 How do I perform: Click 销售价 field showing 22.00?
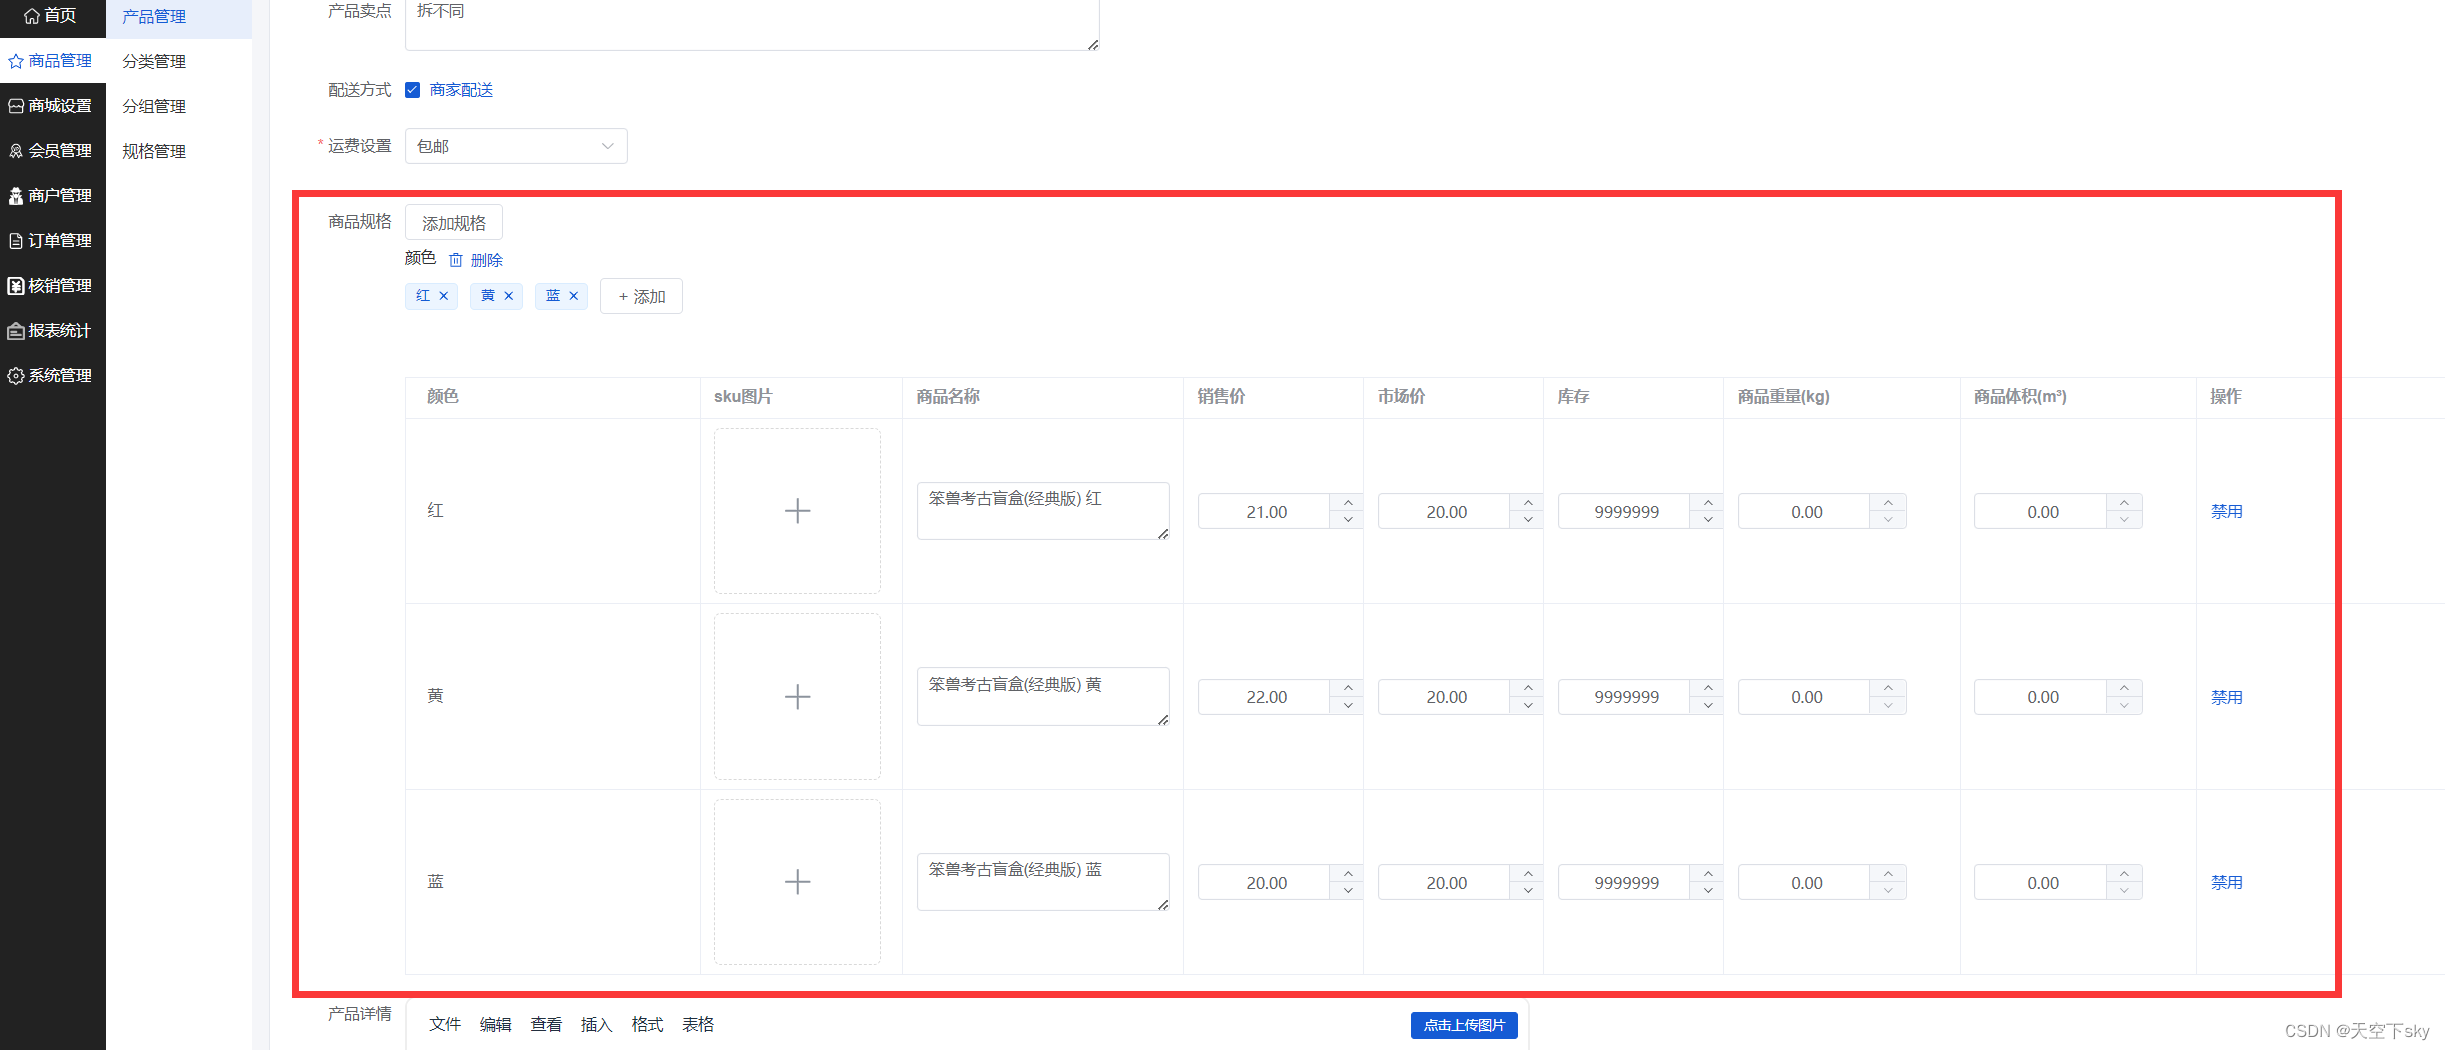coord(1265,697)
